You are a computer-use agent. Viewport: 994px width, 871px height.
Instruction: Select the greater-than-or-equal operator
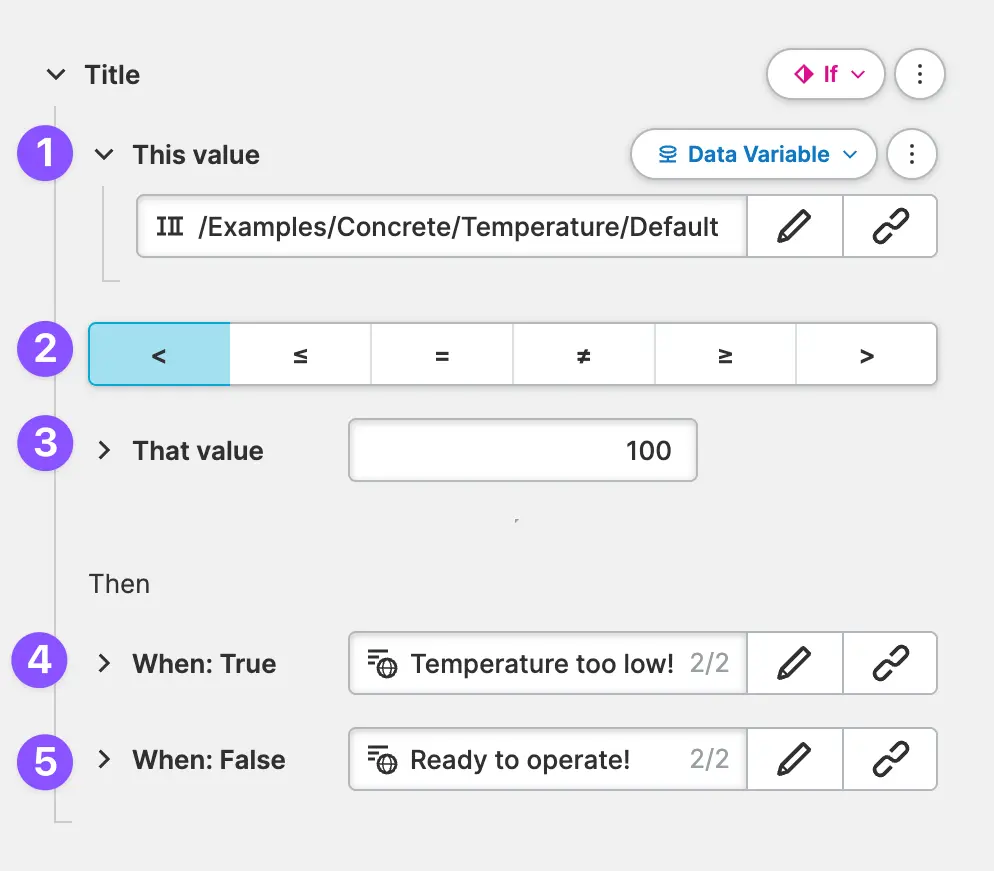pyautogui.click(x=725, y=355)
